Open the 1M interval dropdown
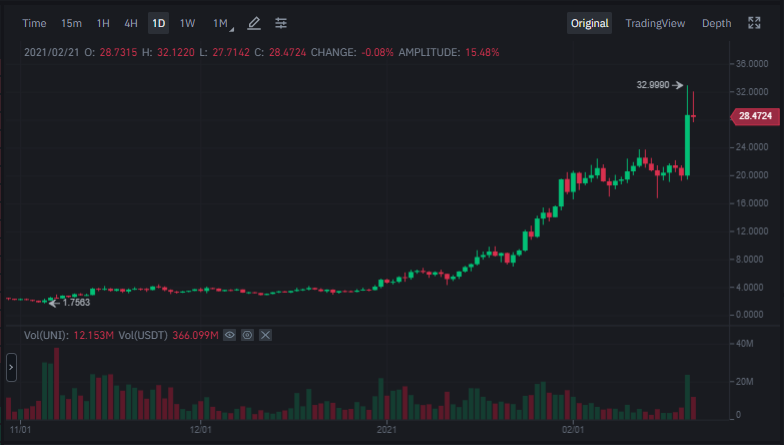The height and width of the screenshot is (445, 784). (222, 24)
